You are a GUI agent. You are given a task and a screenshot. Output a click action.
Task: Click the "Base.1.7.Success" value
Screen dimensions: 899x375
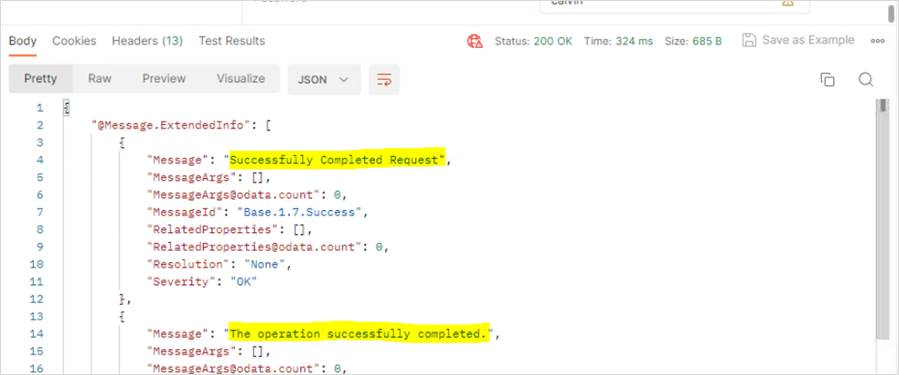point(300,212)
